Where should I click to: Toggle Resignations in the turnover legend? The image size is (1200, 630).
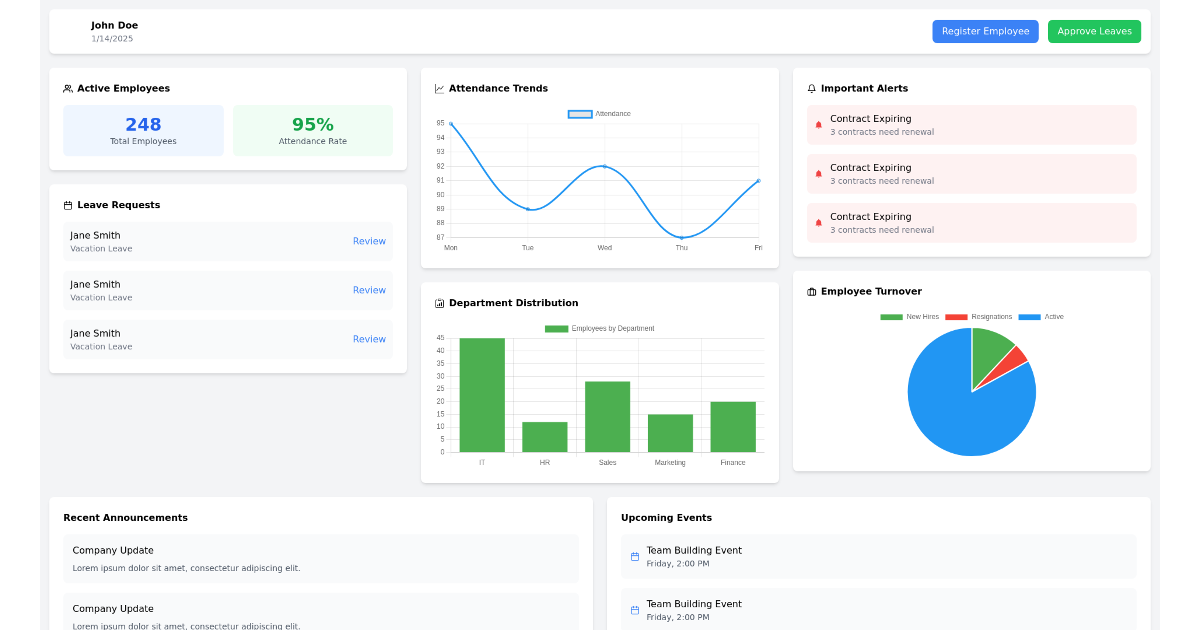(956, 316)
